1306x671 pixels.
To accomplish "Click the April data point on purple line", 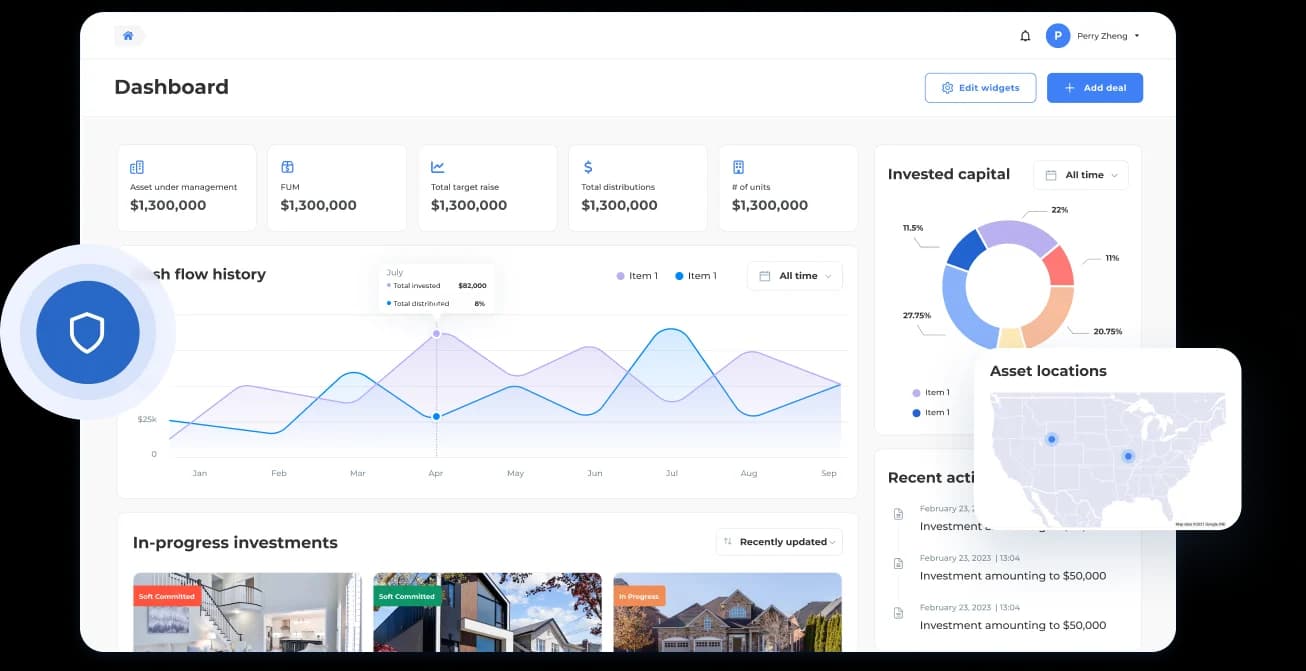I will [436, 333].
